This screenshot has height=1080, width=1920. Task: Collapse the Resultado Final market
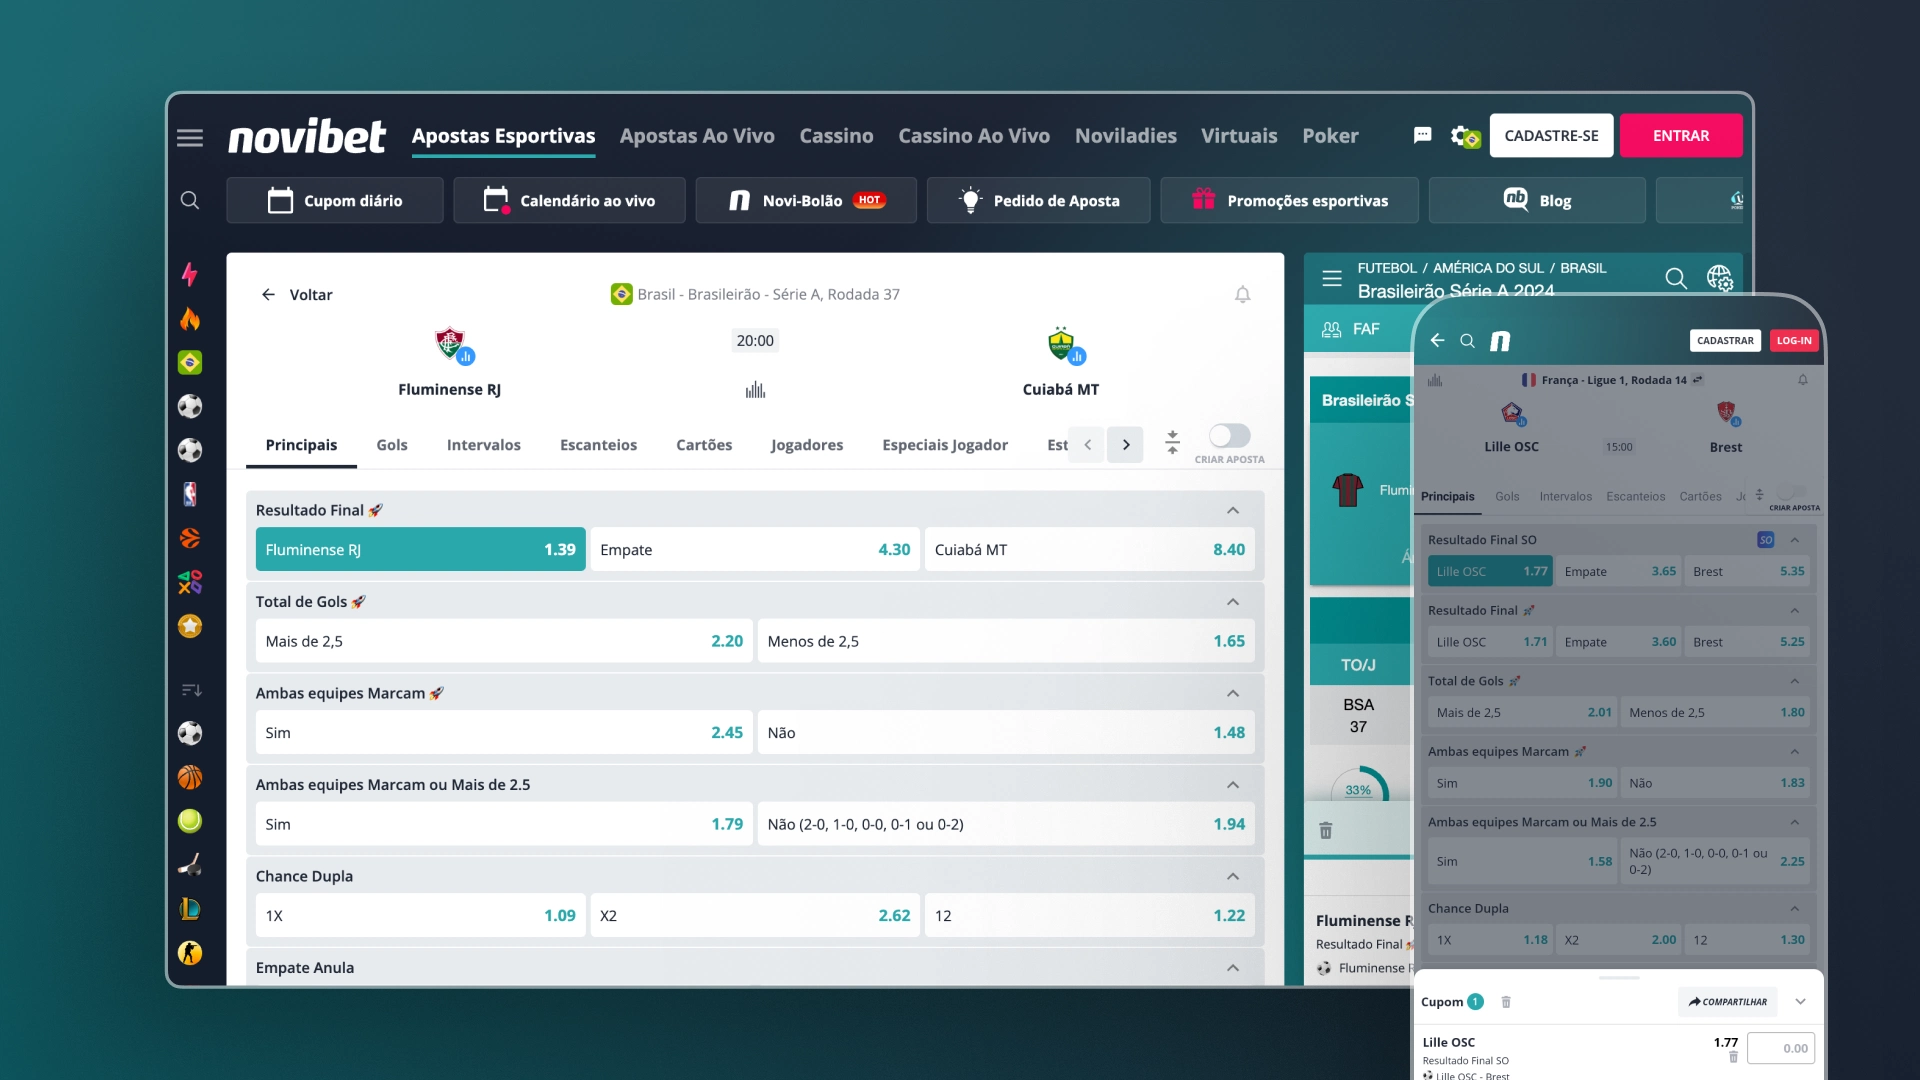coord(1233,510)
